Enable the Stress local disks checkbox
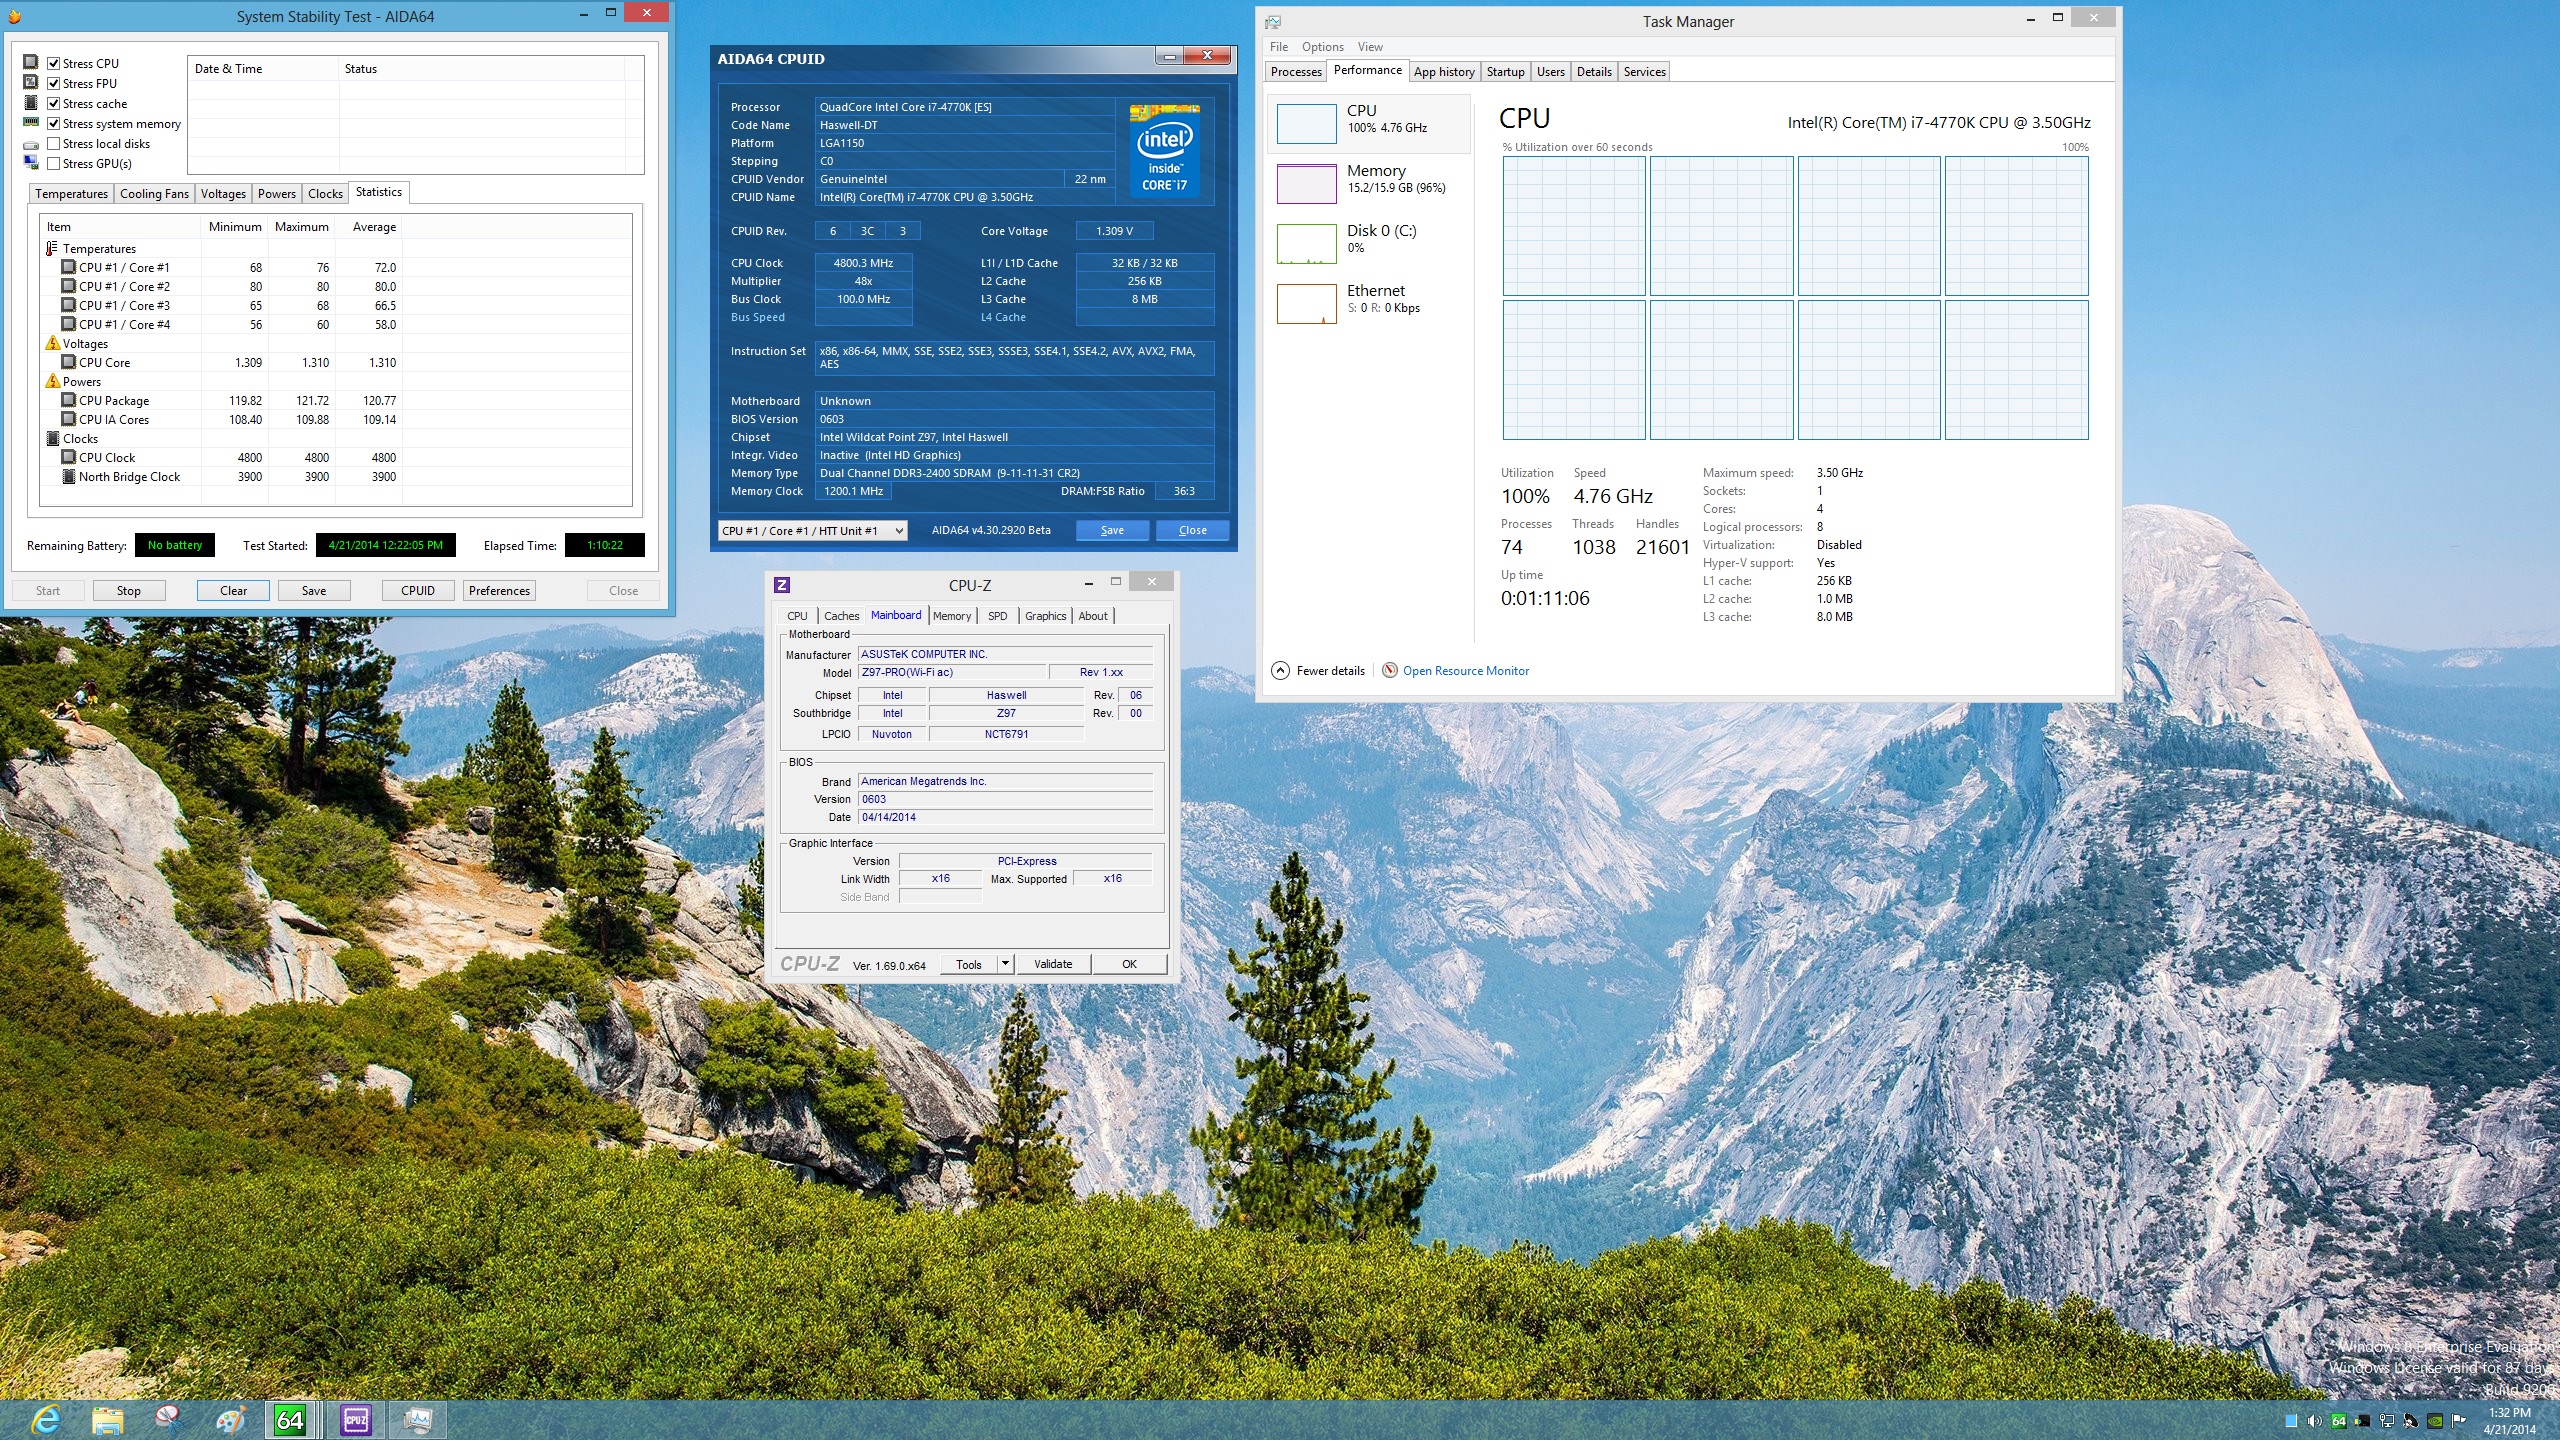Image resolution: width=2560 pixels, height=1440 pixels. [x=53, y=143]
